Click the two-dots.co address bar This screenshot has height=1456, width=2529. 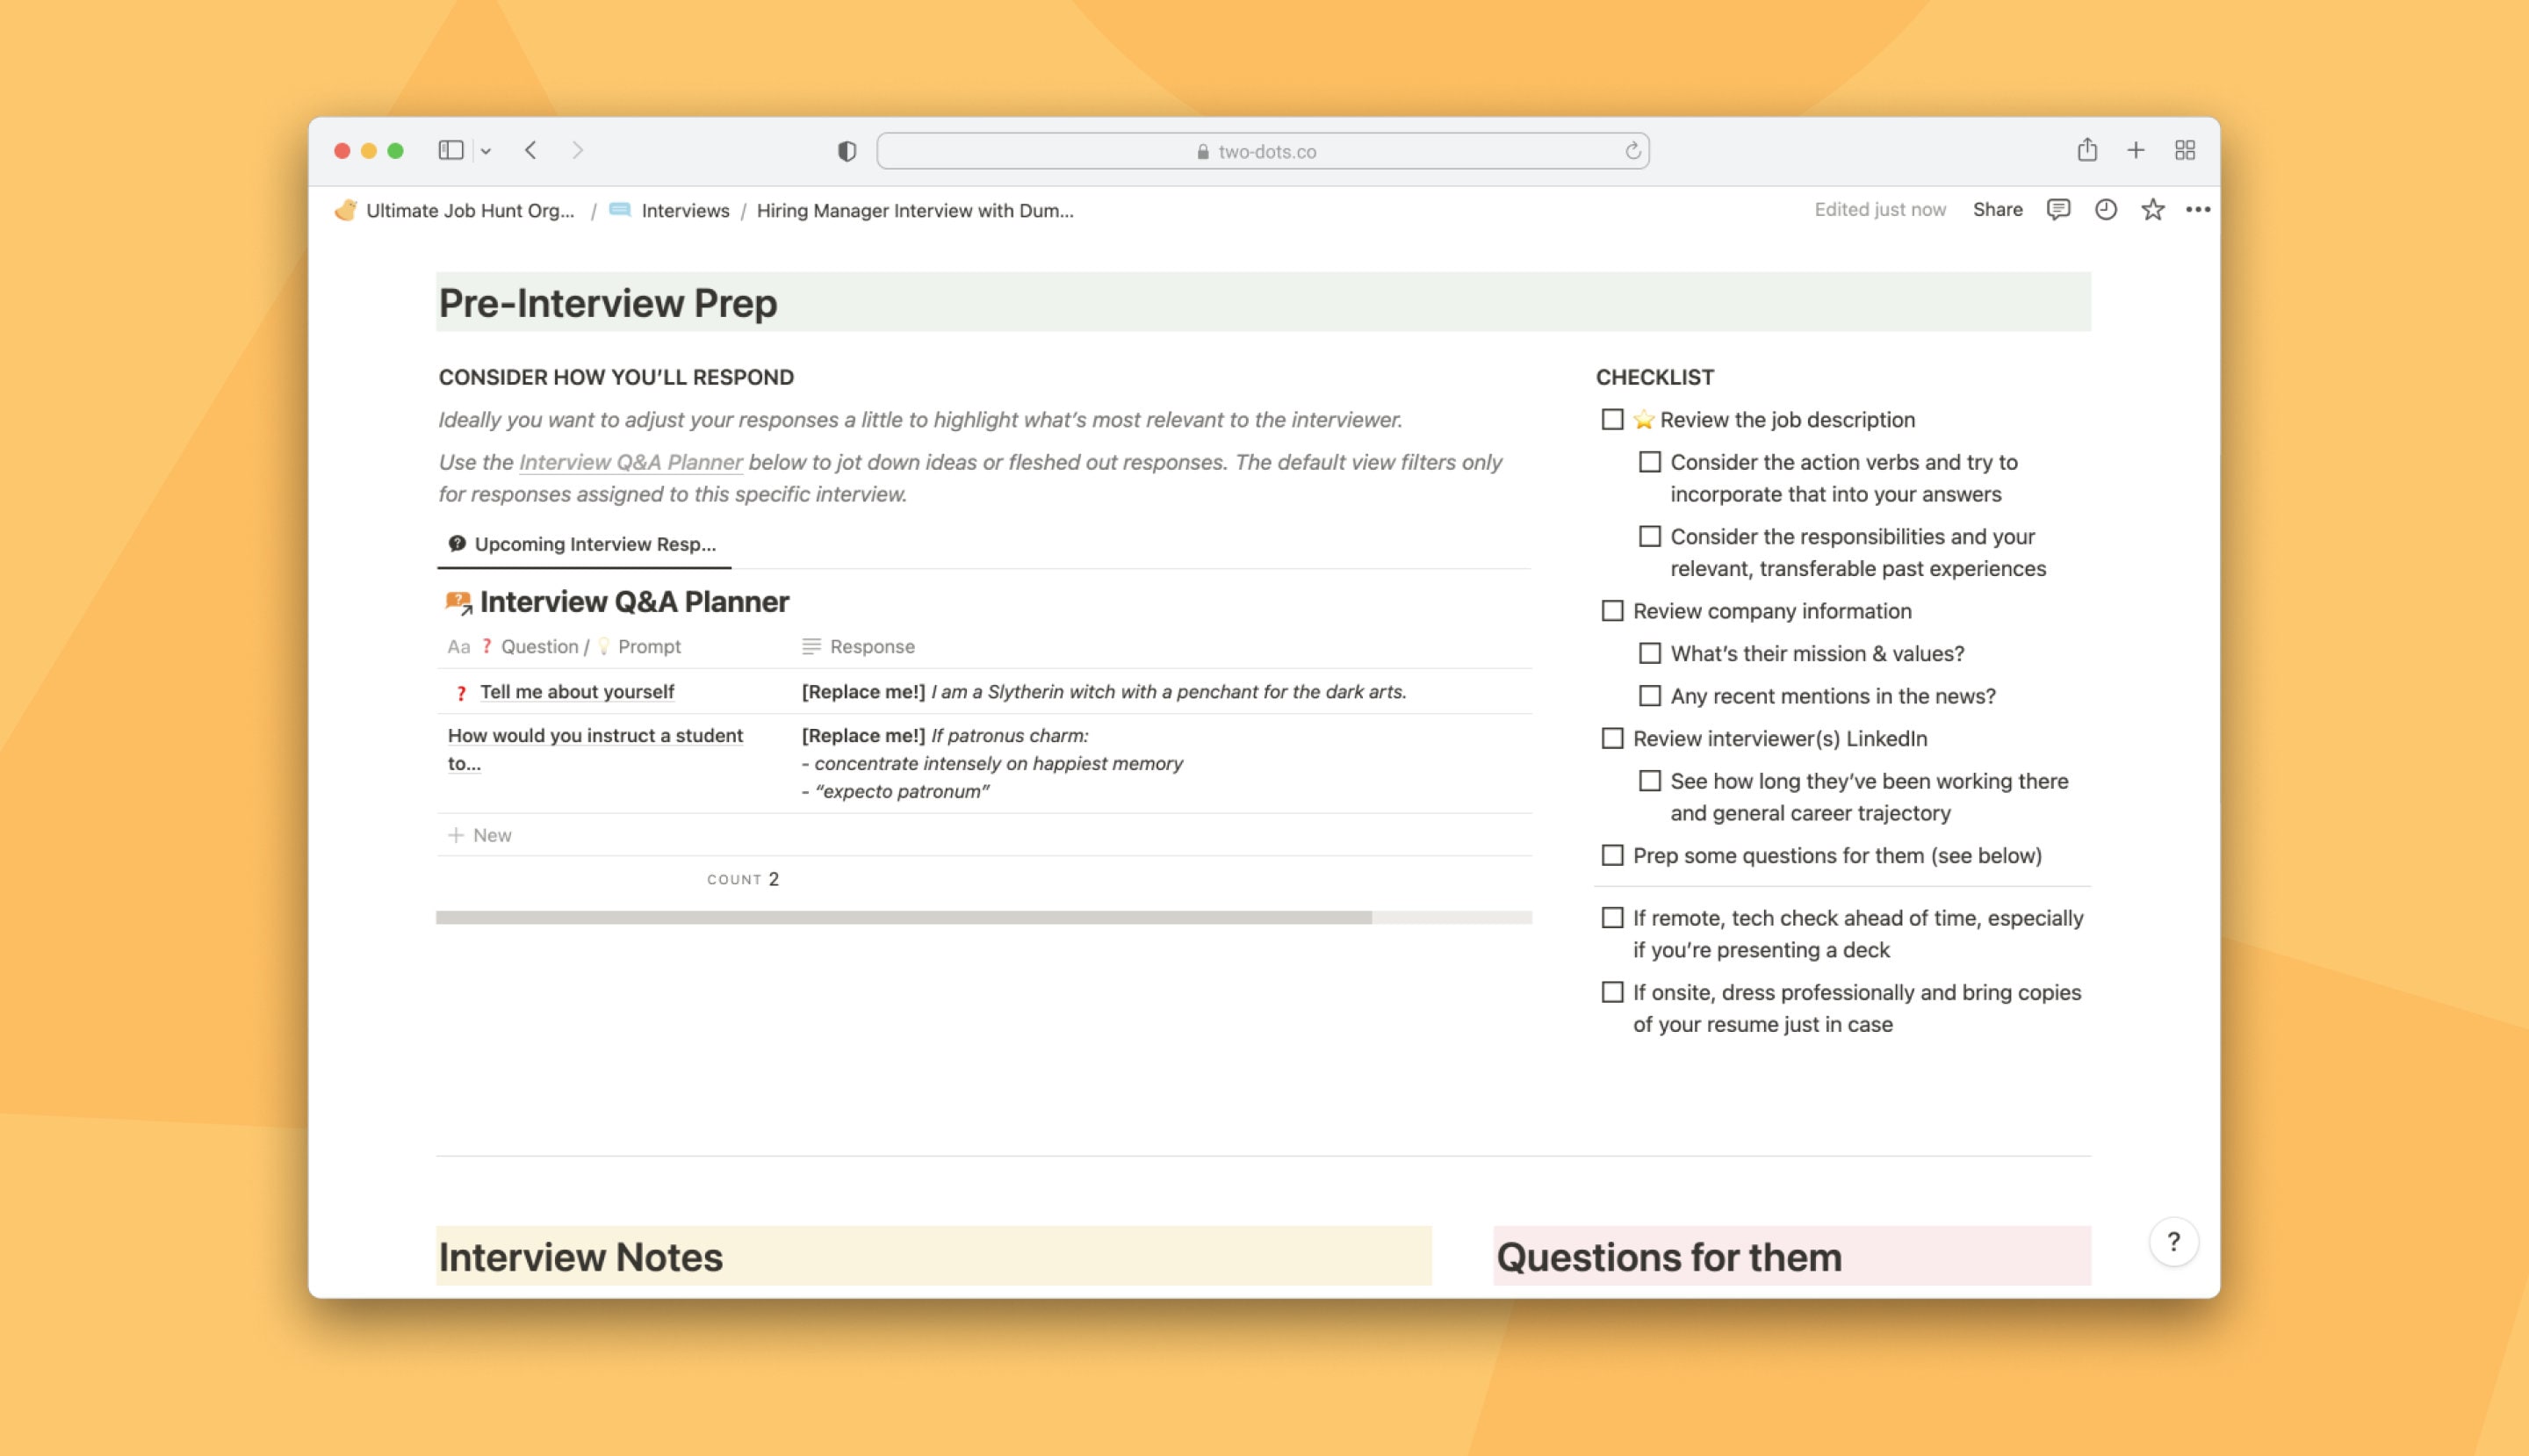1262,151
